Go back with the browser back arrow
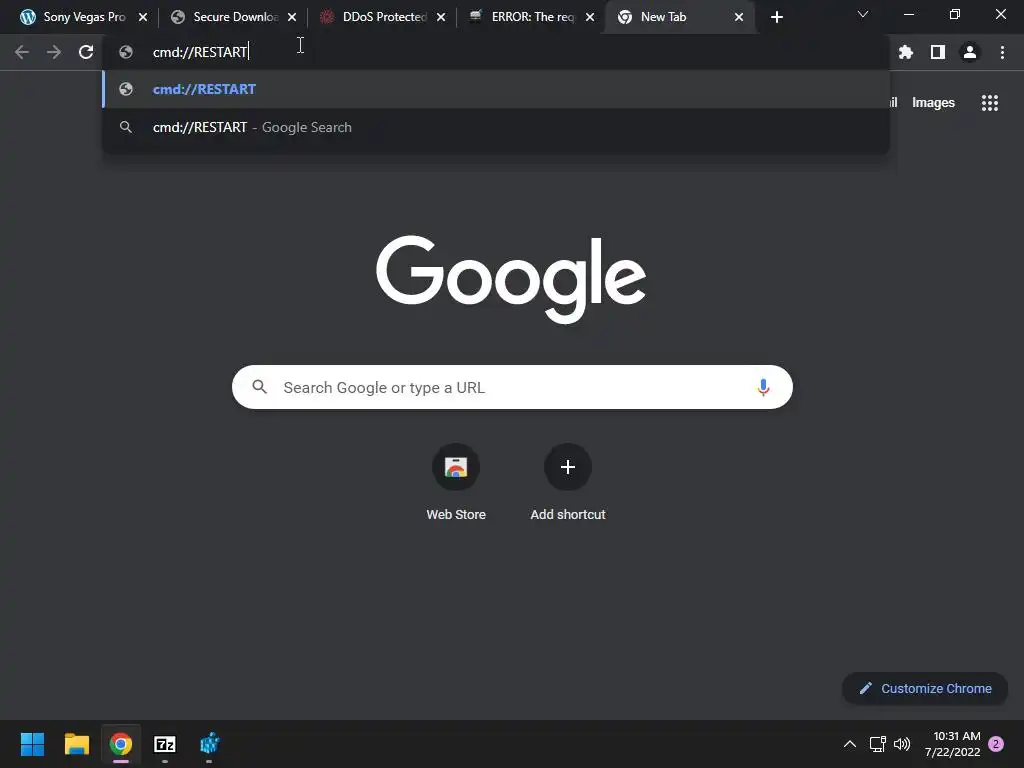Screen dimensions: 1024x768 (x=22, y=52)
